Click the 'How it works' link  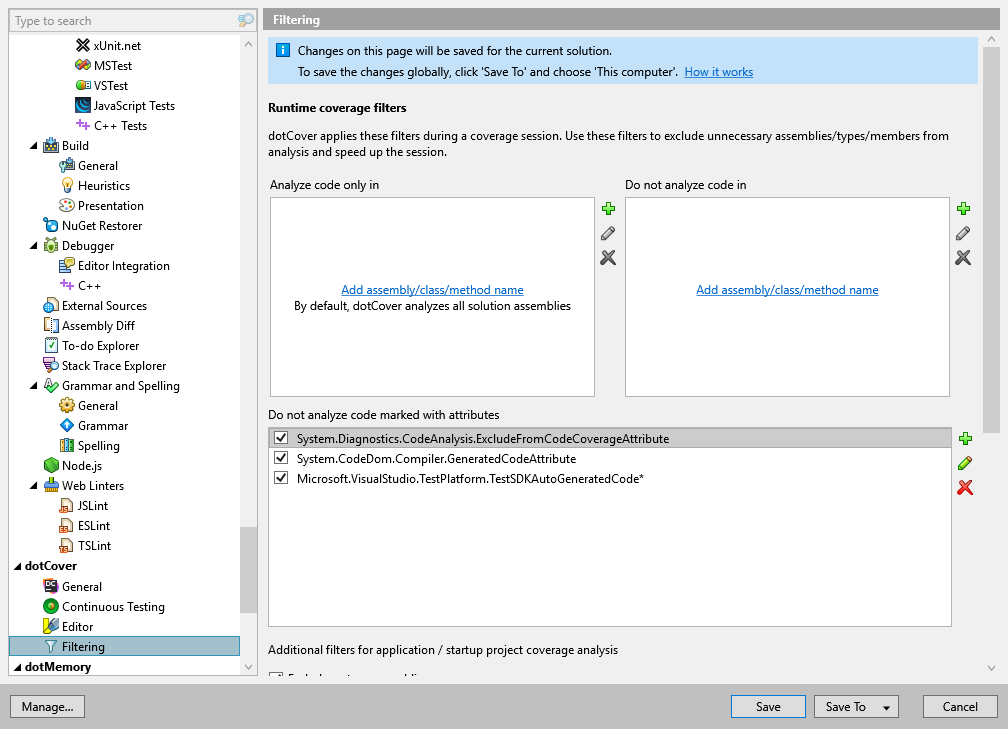tap(718, 72)
